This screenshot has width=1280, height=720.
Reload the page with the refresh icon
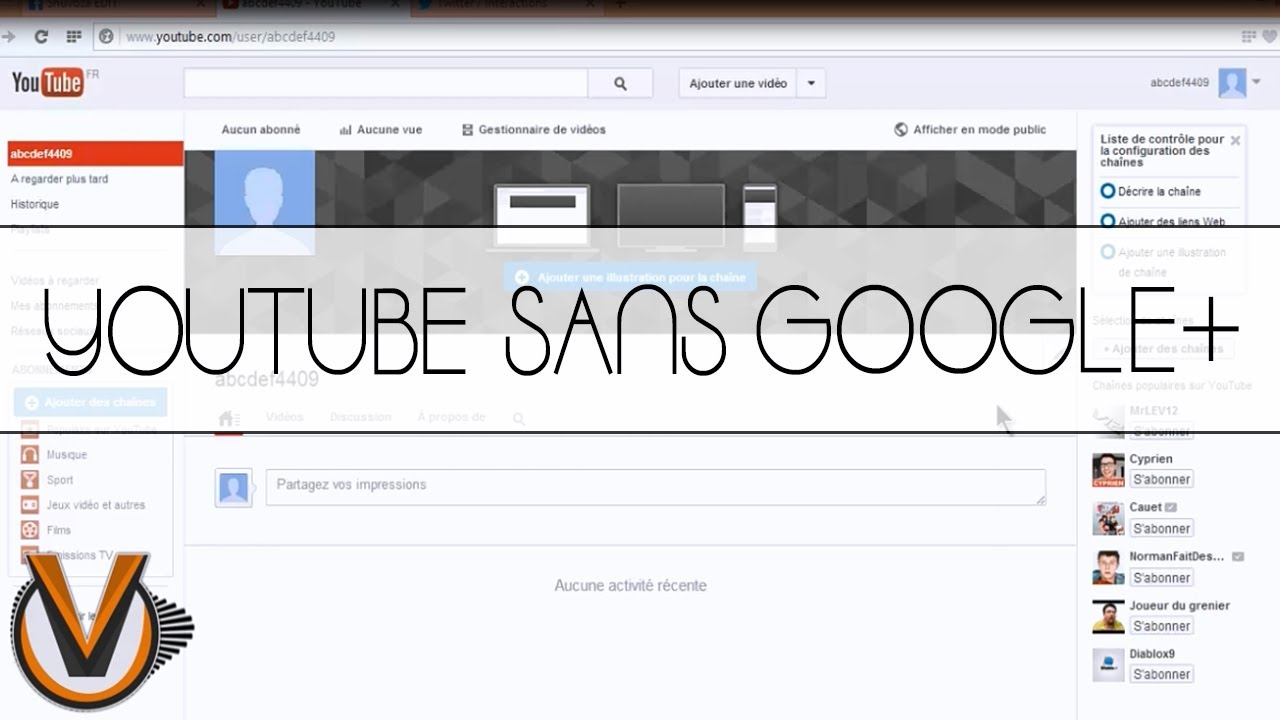point(41,37)
